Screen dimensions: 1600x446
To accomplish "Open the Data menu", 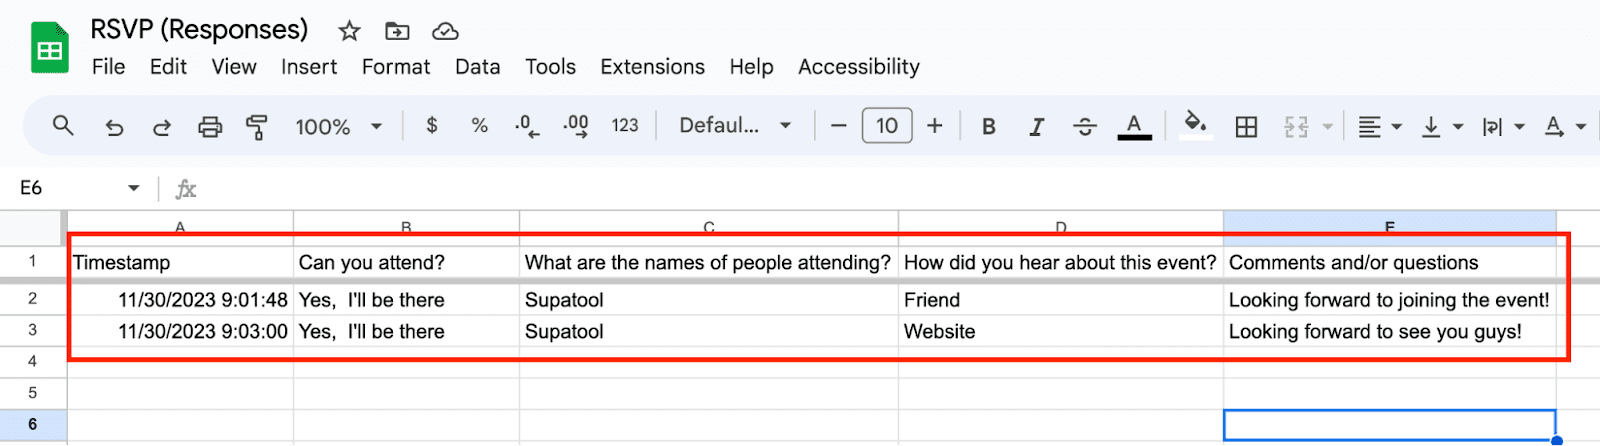I will tap(477, 67).
